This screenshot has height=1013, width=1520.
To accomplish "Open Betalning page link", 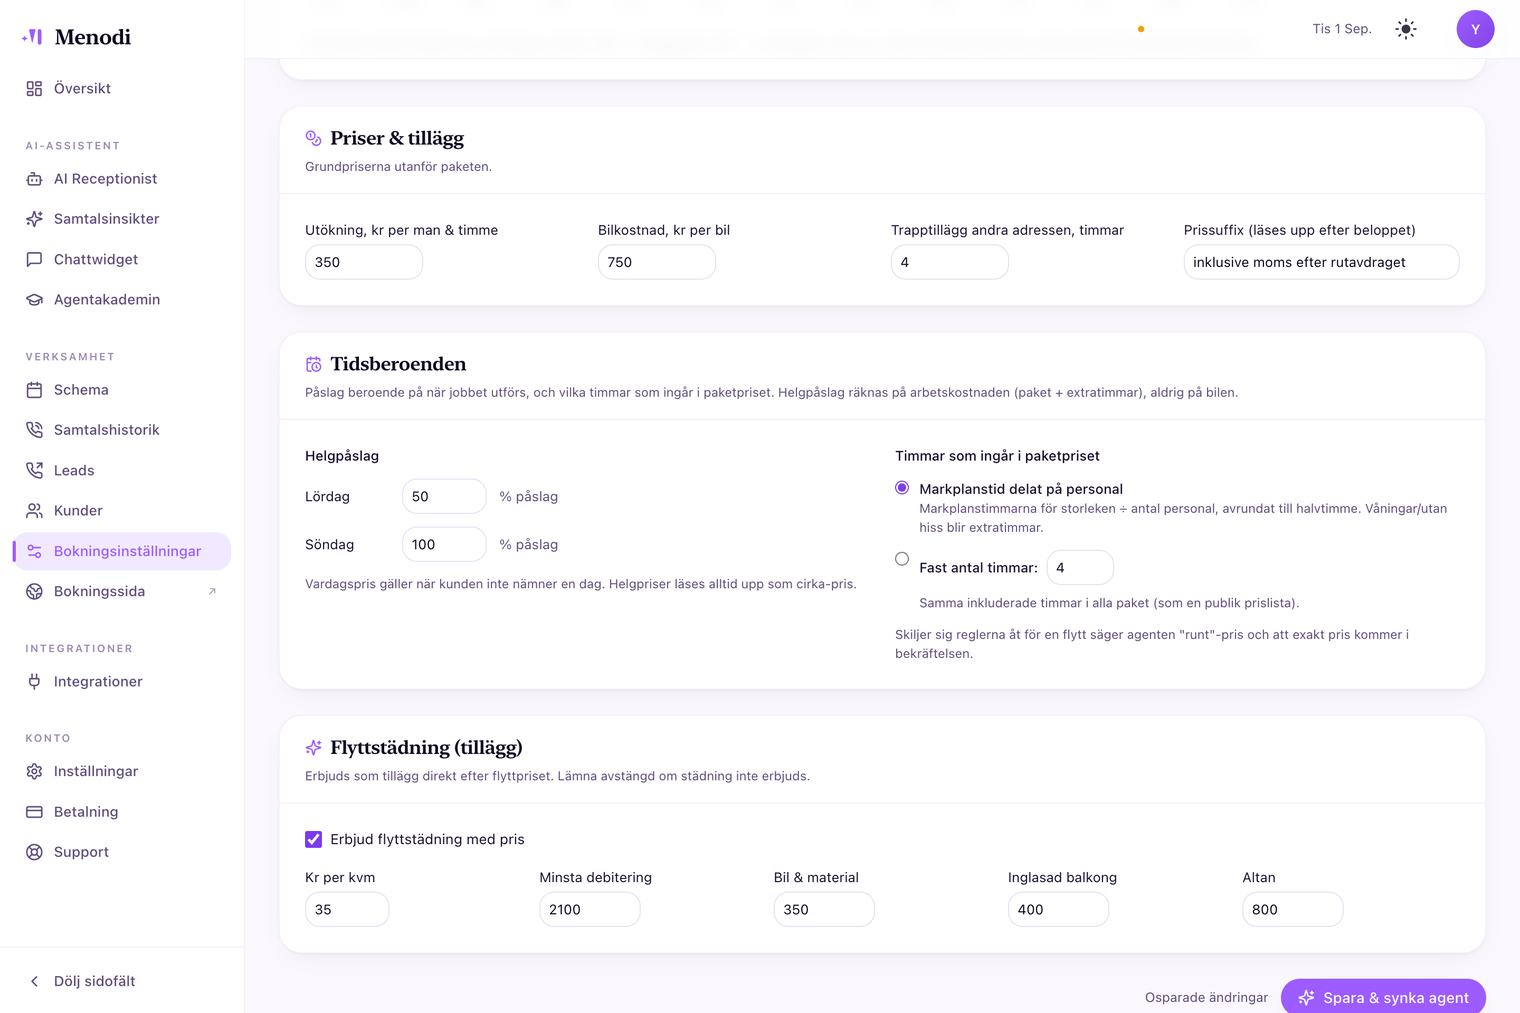I will 122,812.
